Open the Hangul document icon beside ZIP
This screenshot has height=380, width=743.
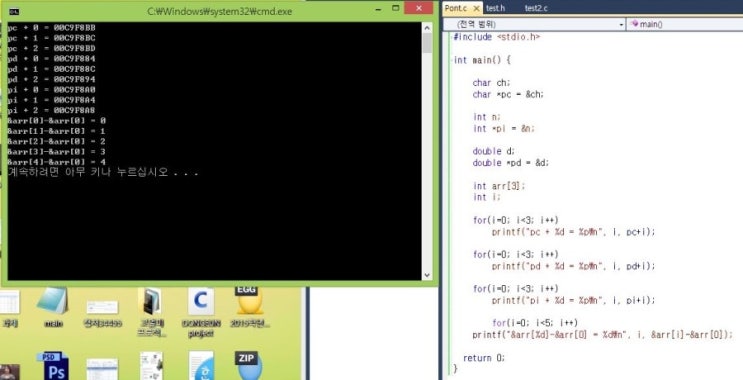pyautogui.click(x=201, y=365)
